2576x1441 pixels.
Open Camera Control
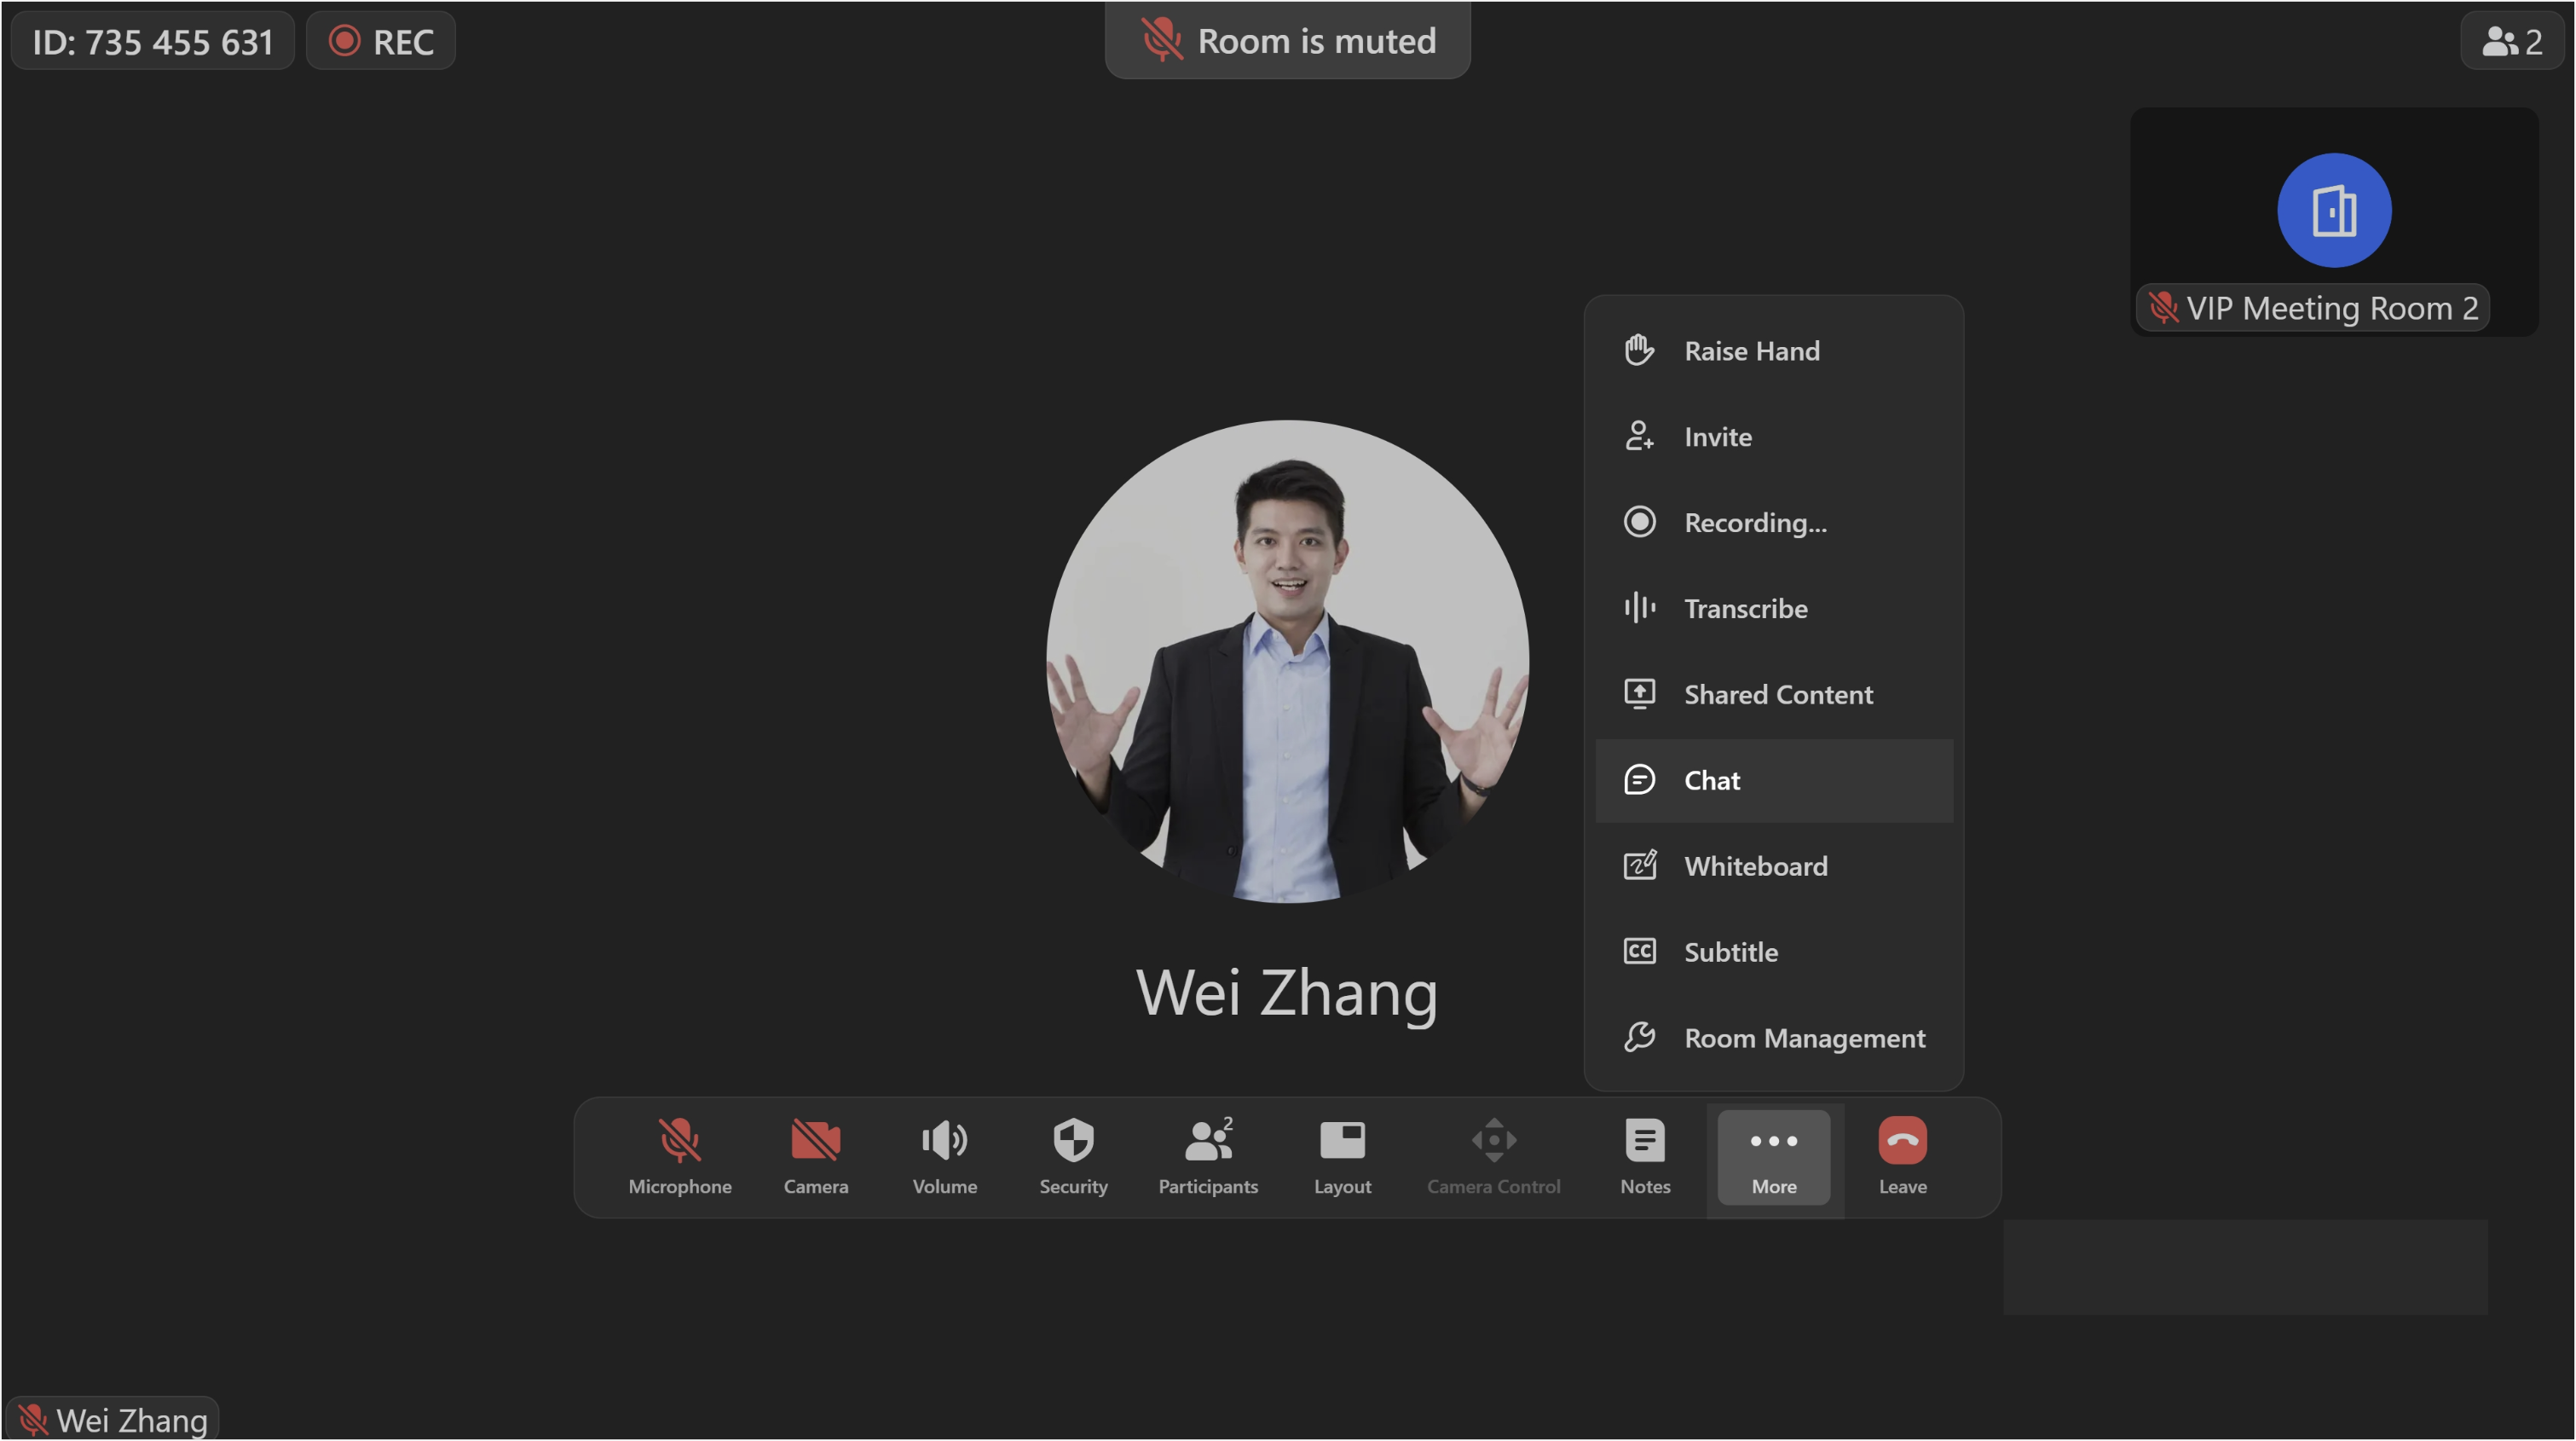click(1493, 1157)
